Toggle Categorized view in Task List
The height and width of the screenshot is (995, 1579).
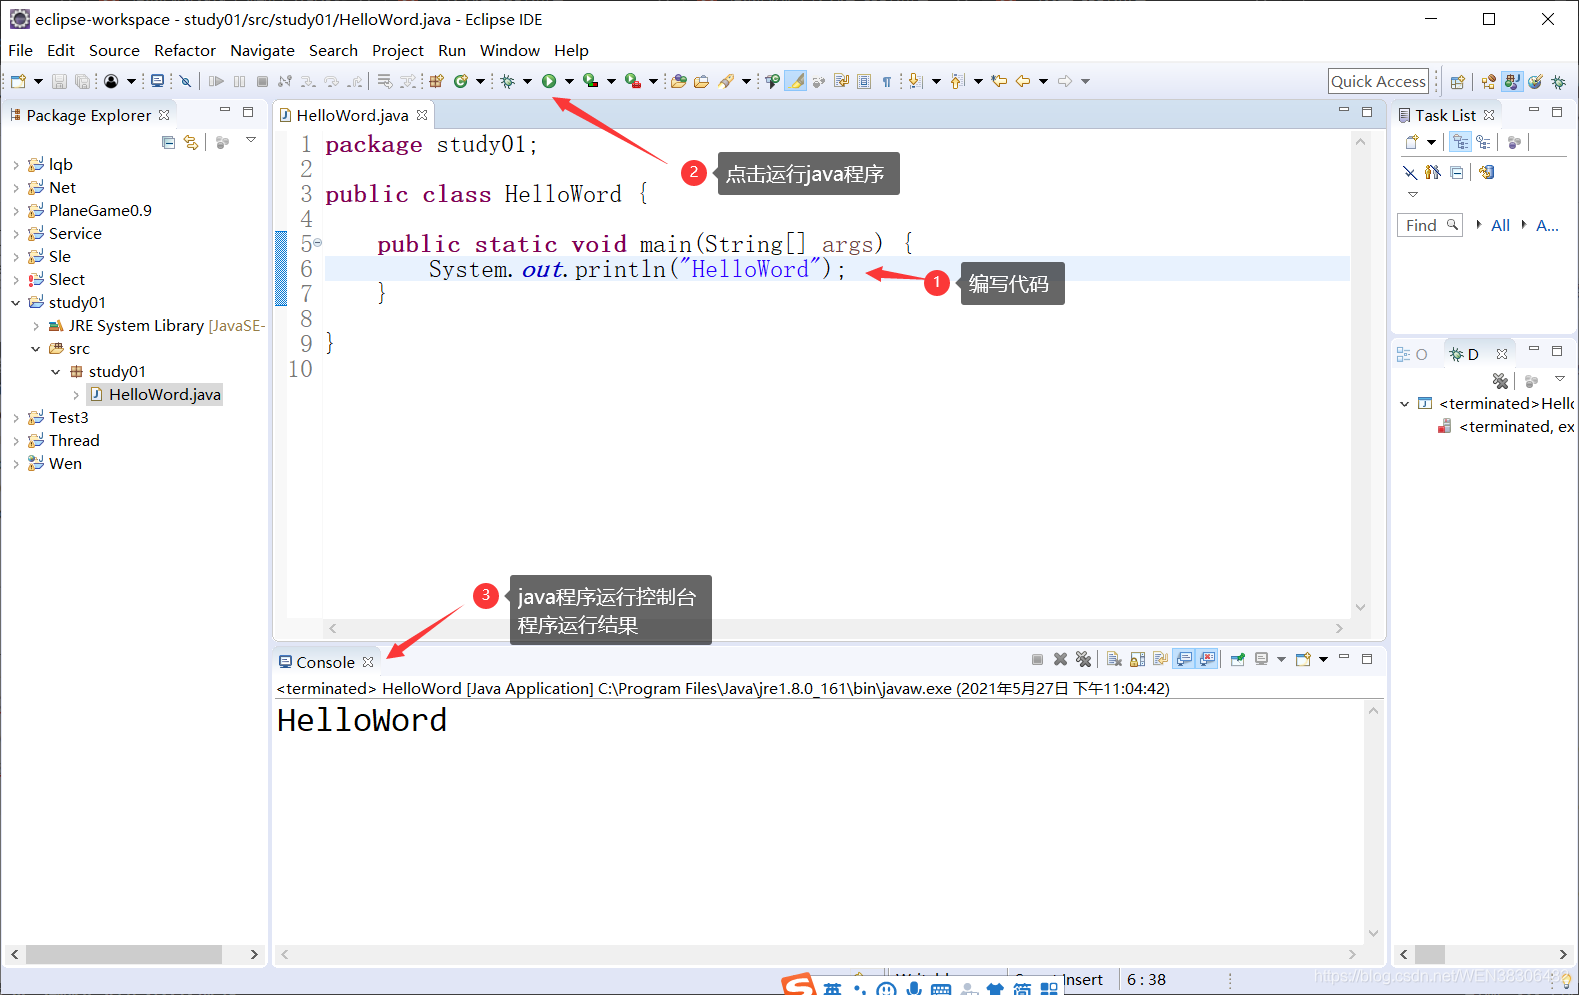point(1461,142)
